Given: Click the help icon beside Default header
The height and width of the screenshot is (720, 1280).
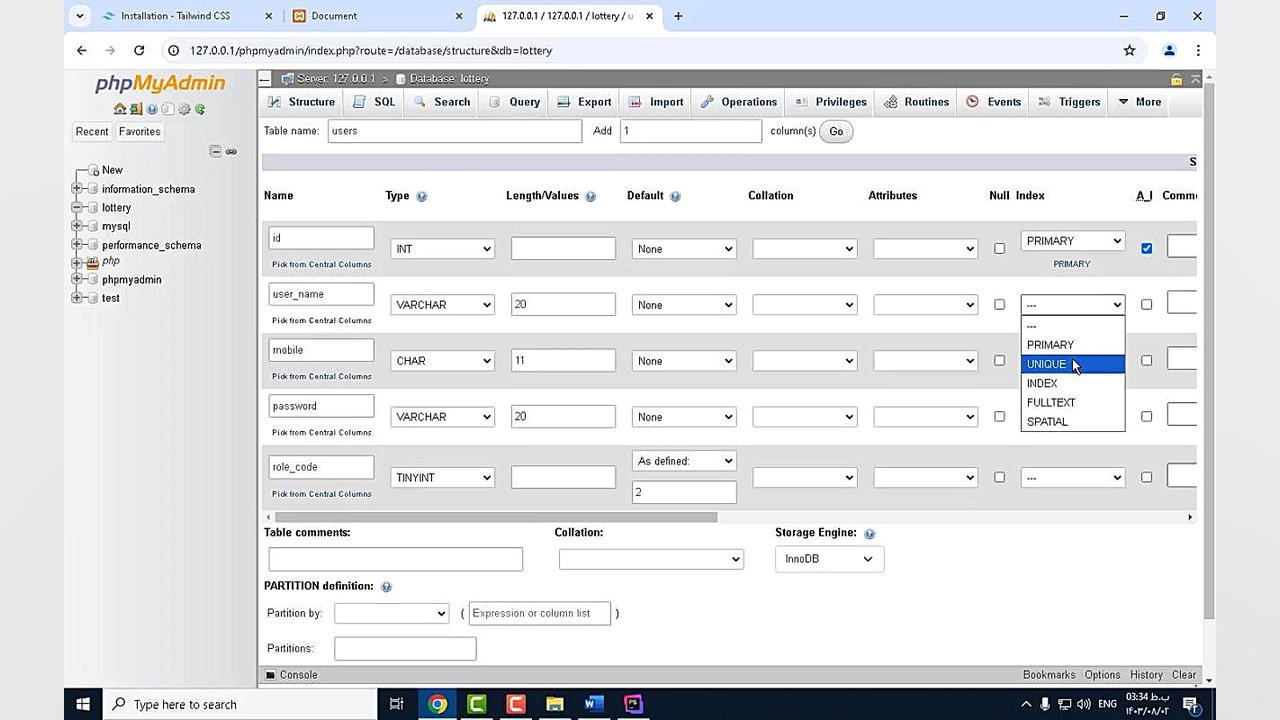Looking at the screenshot, I should tap(675, 196).
